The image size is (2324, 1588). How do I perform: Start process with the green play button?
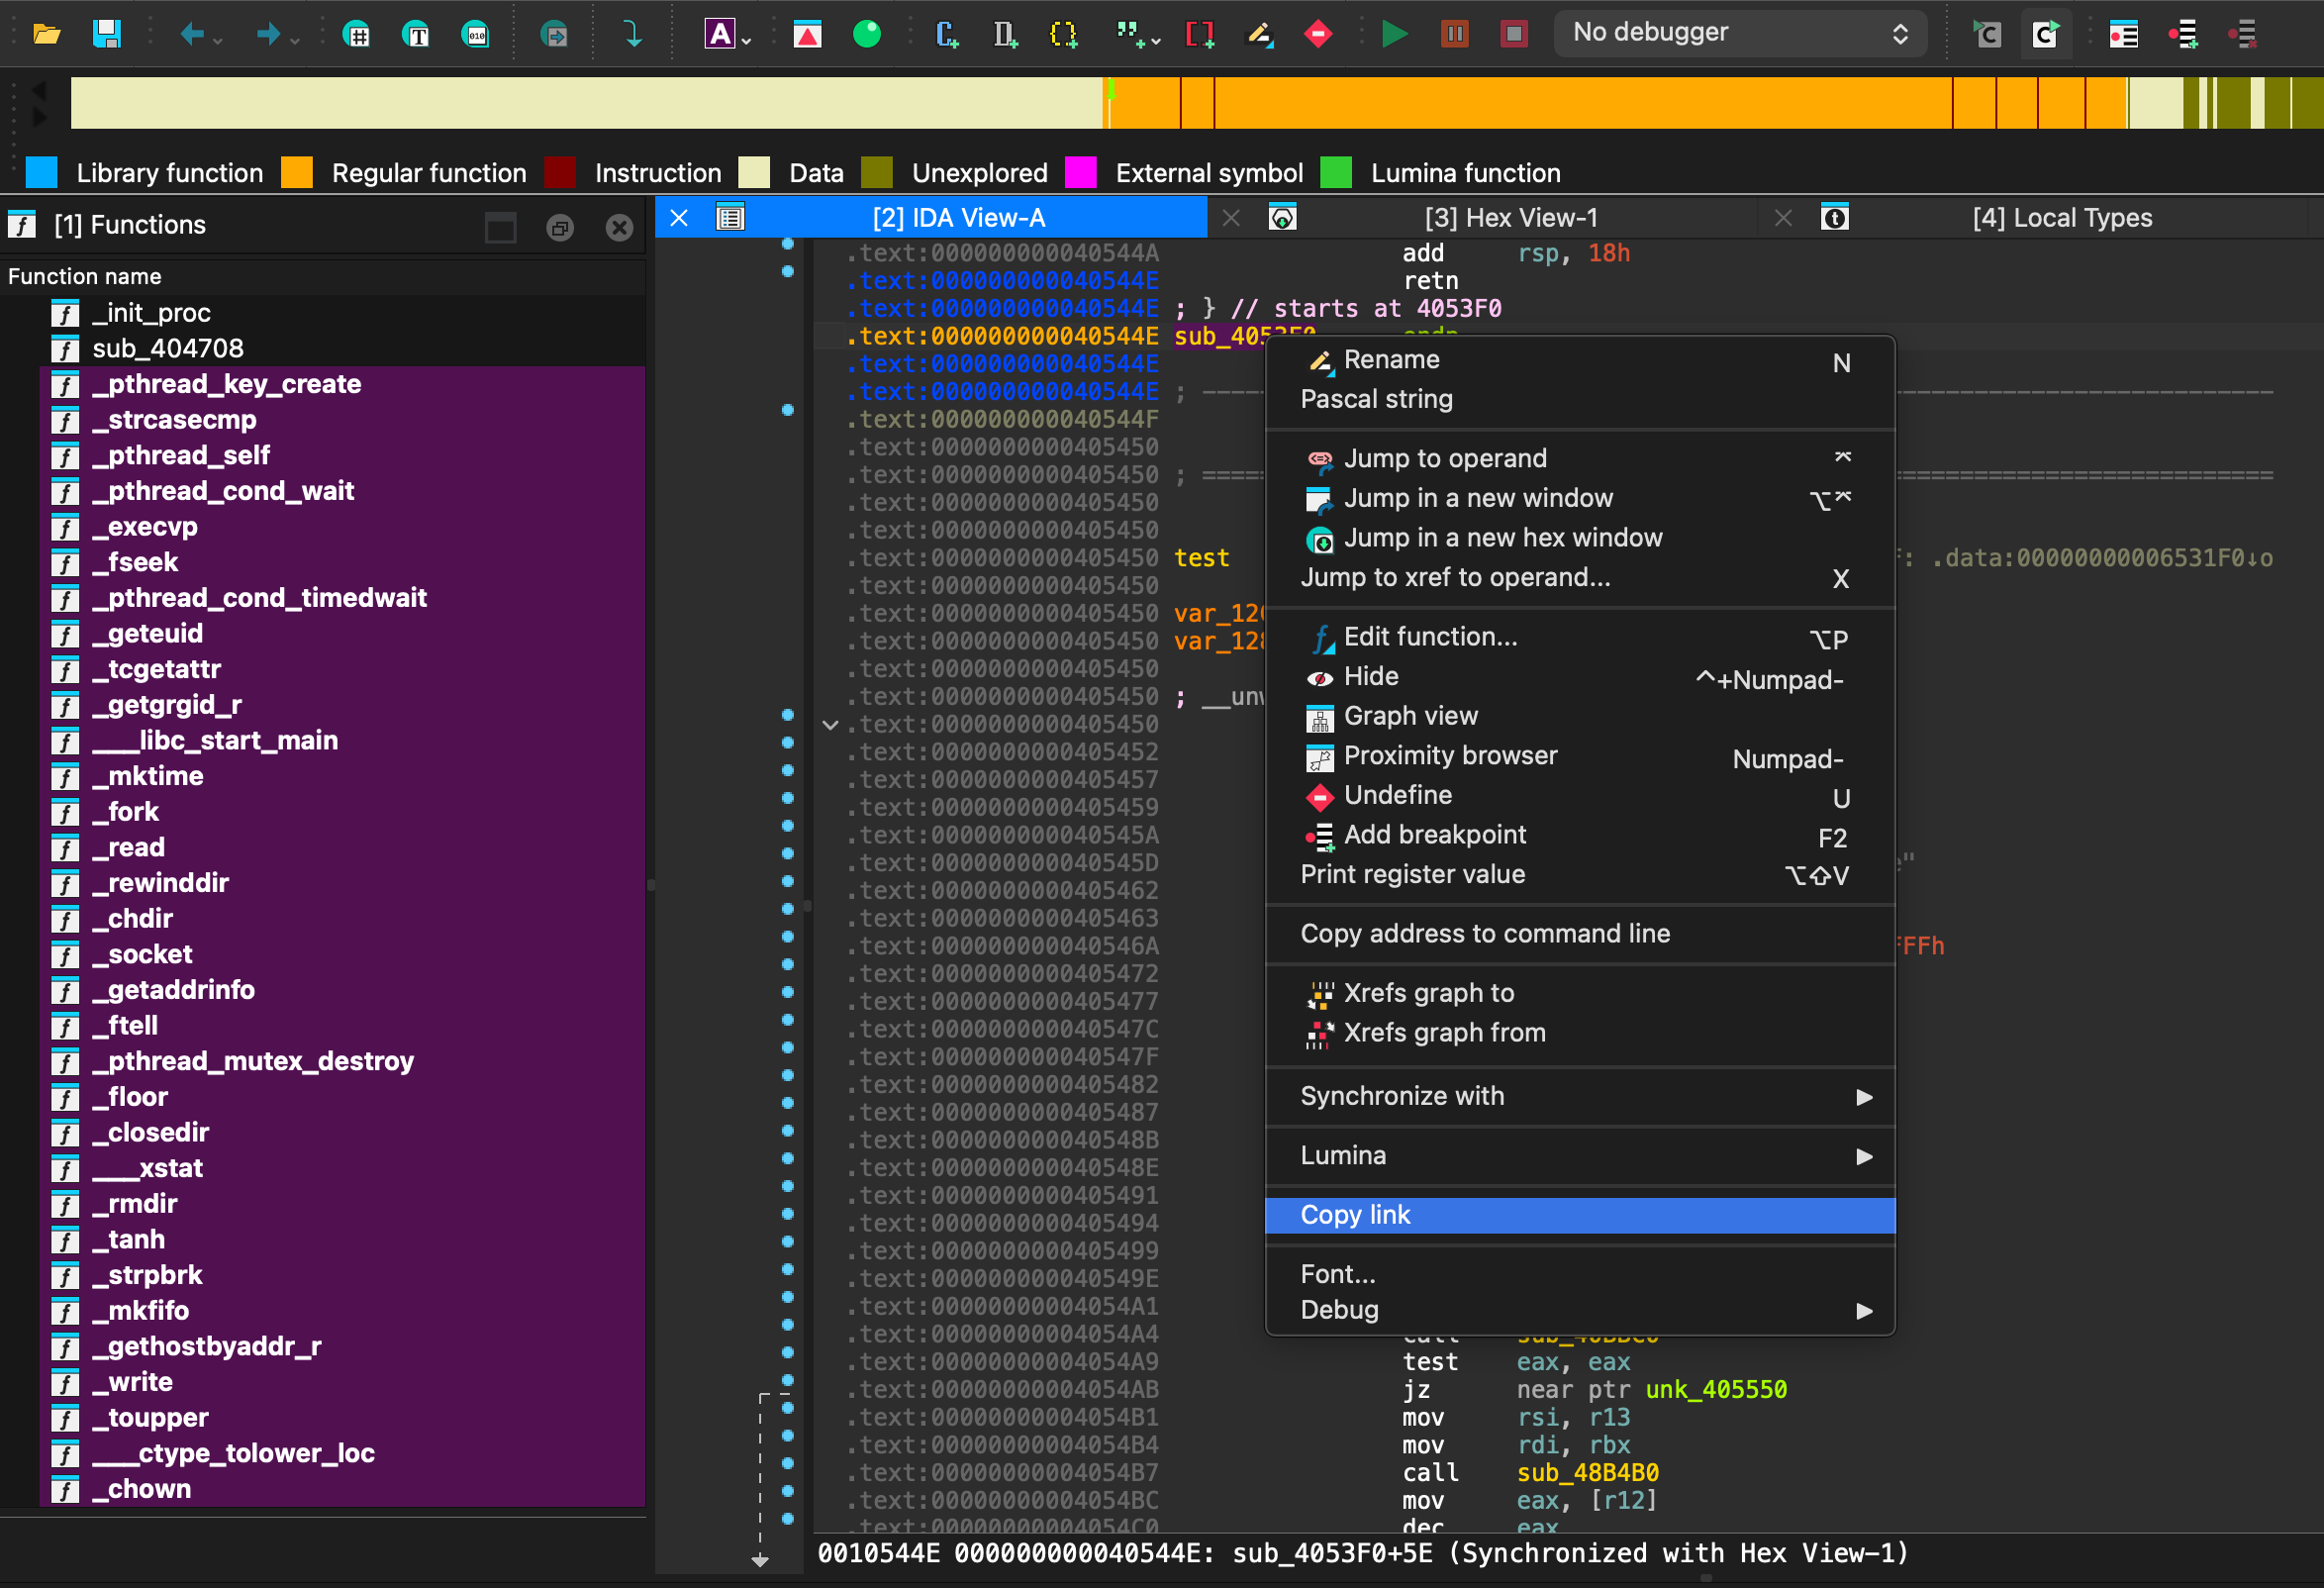coord(1394,34)
